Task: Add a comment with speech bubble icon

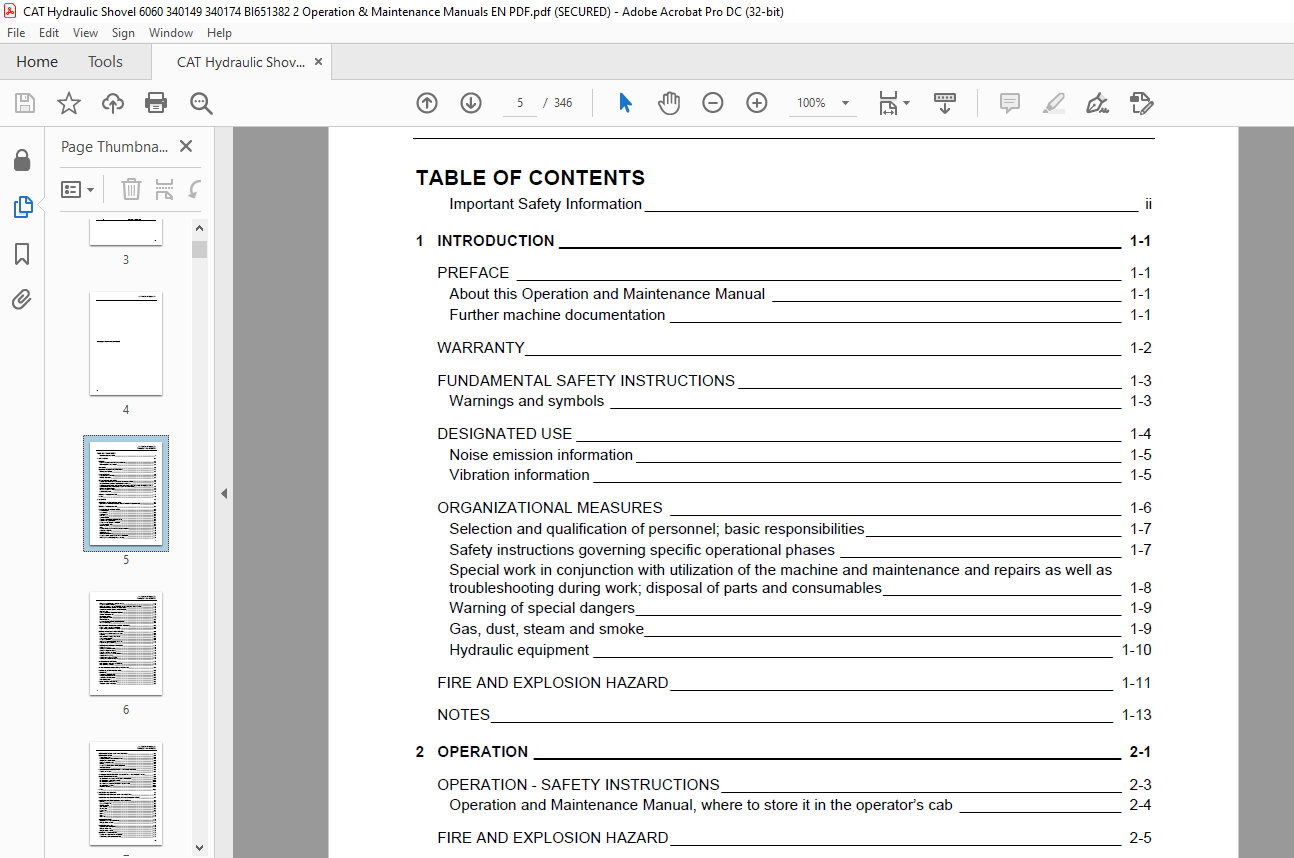Action: pyautogui.click(x=1010, y=103)
